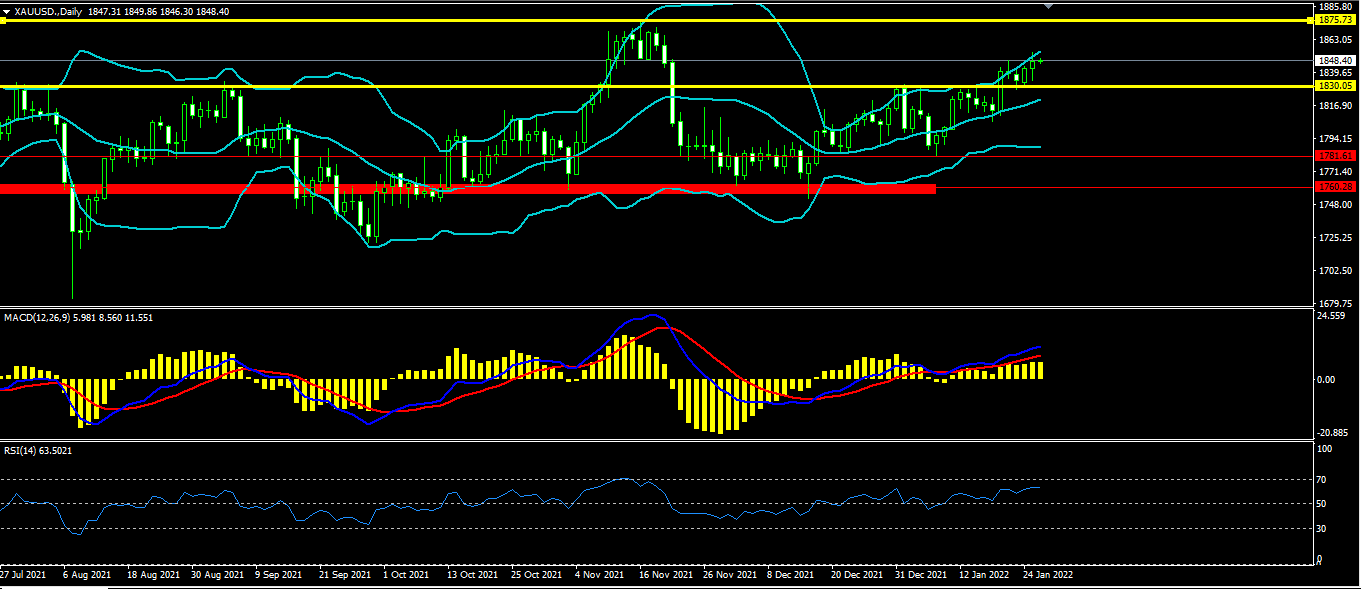Viewport: 1361px width, 589px height.
Task: Click the 1885.80 price scale value
Action: pyautogui.click(x=1335, y=7)
